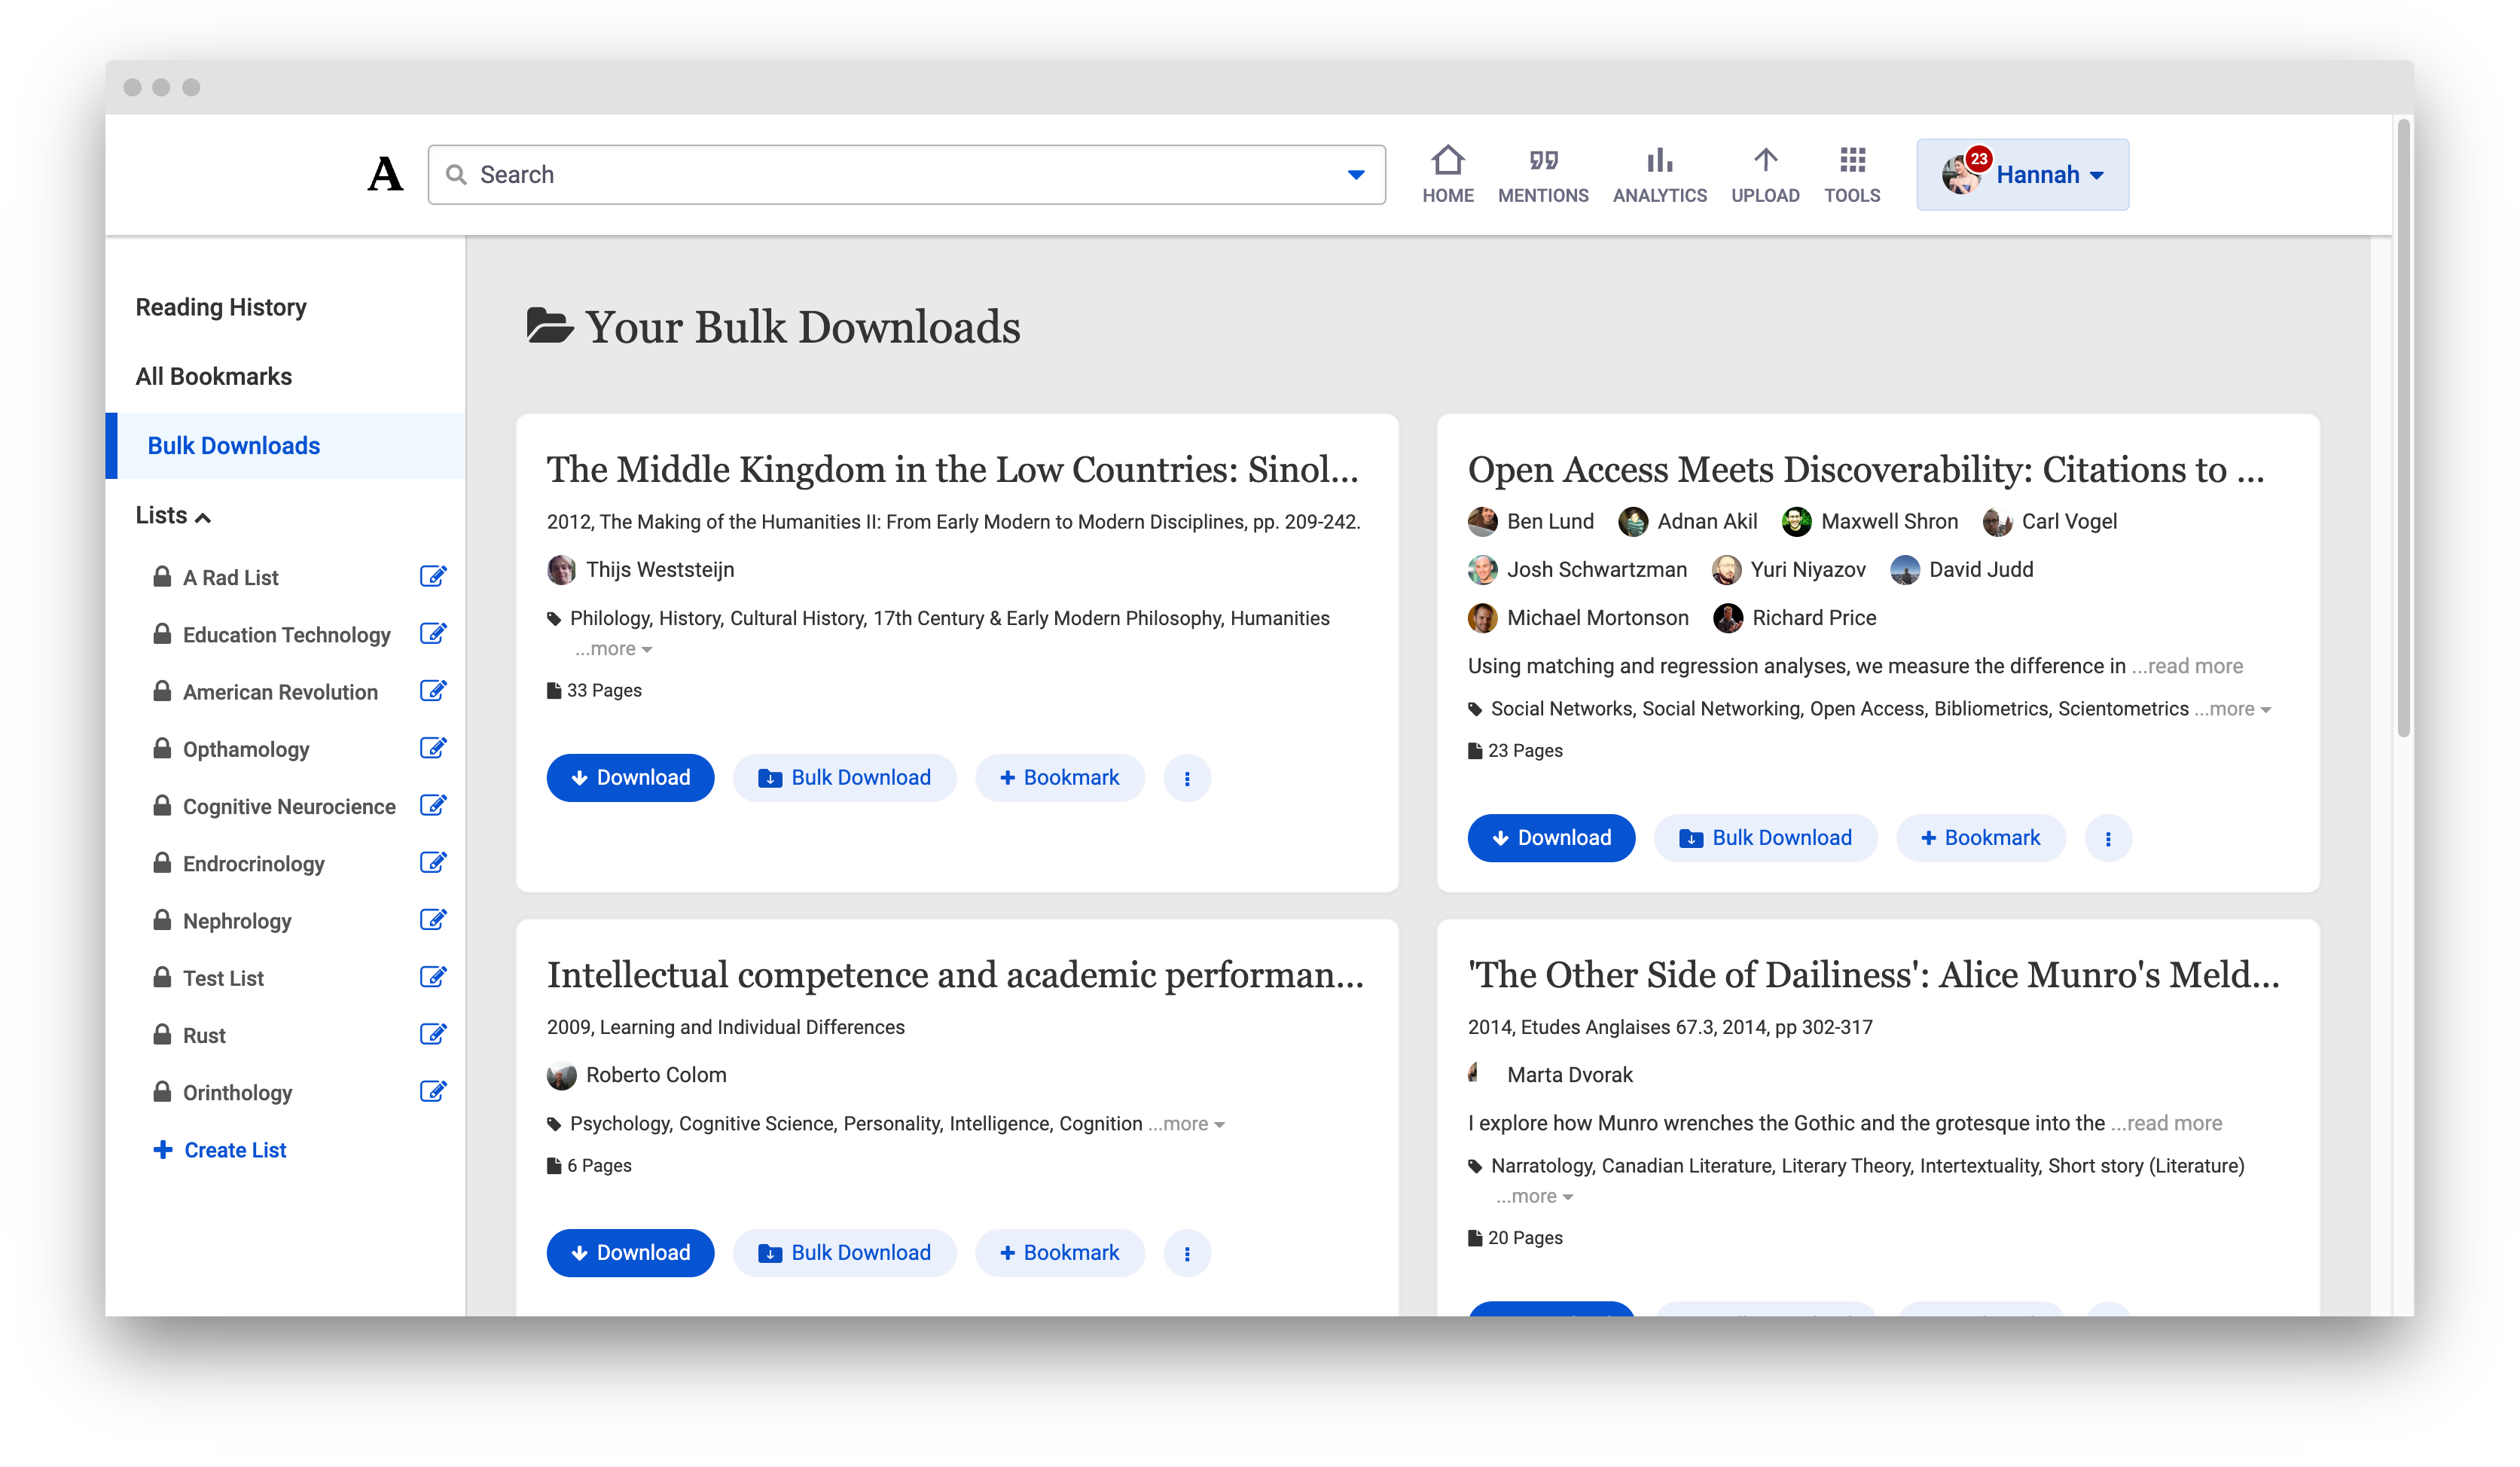Open author Richard Price's profile
This screenshot has width=2520, height=1467.
(1813, 618)
